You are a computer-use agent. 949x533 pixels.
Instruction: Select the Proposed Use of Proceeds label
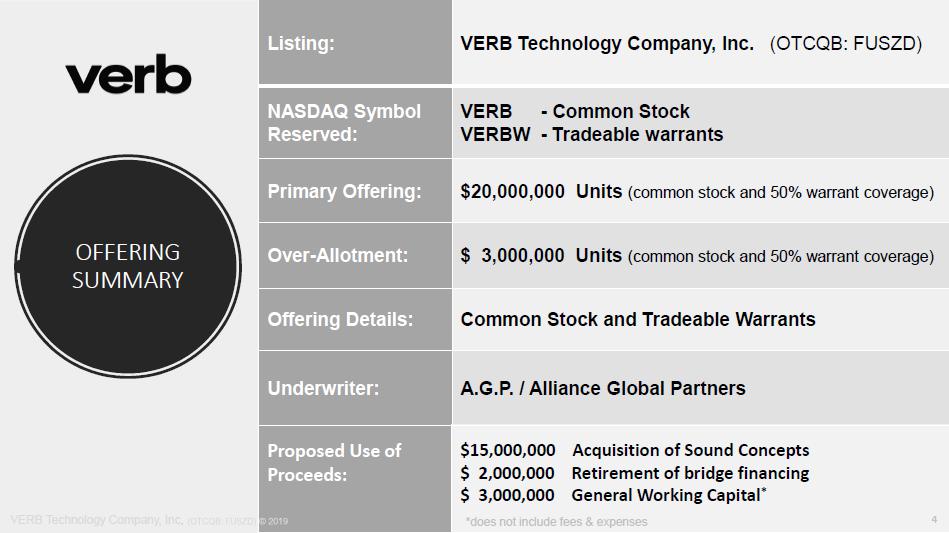(334, 462)
